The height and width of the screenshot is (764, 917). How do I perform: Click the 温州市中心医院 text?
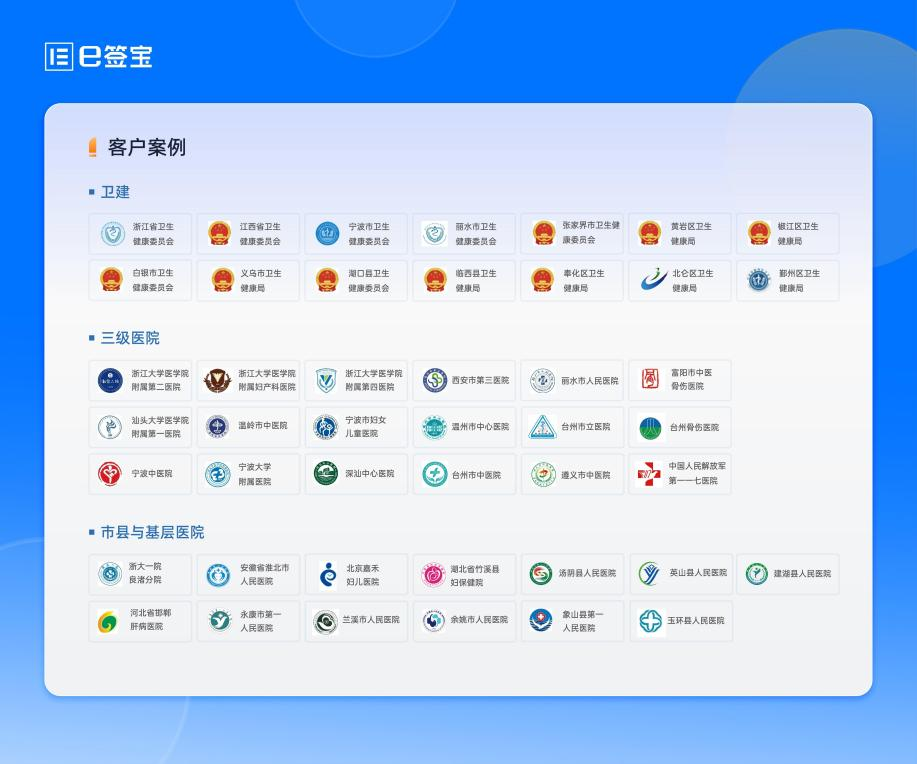[480, 427]
